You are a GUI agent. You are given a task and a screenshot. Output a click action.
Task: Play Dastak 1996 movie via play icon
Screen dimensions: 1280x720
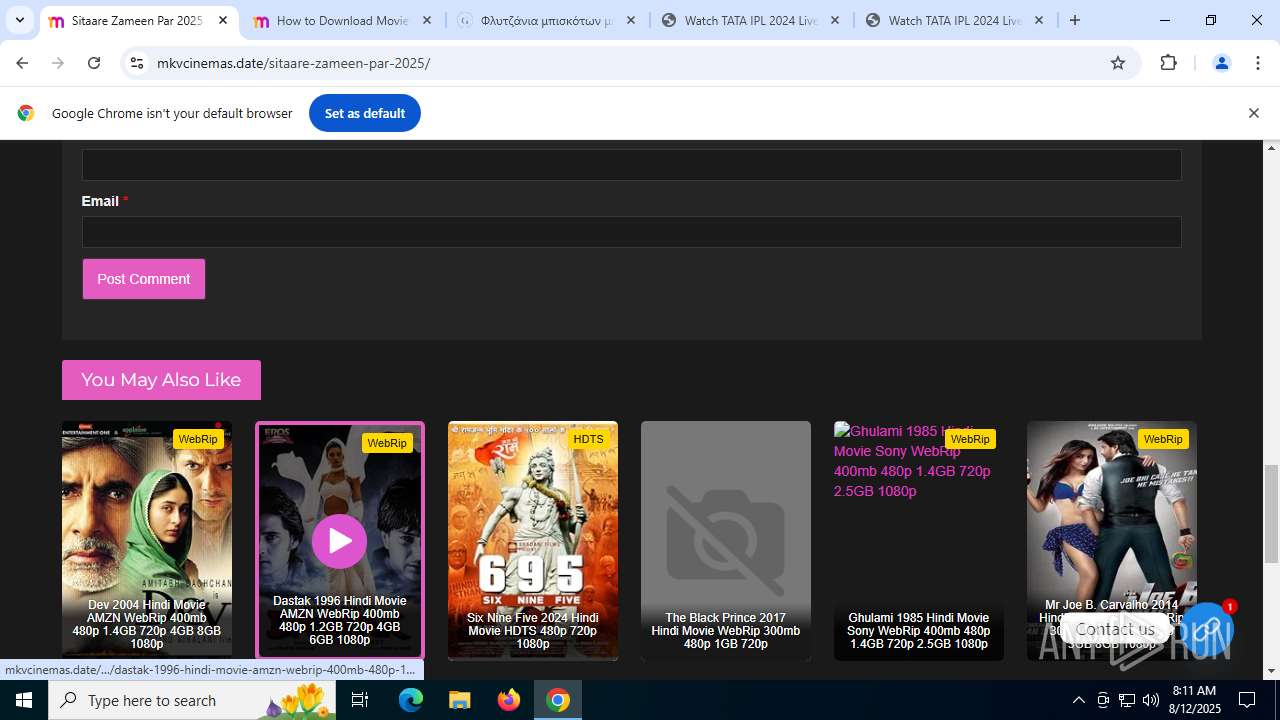(339, 541)
